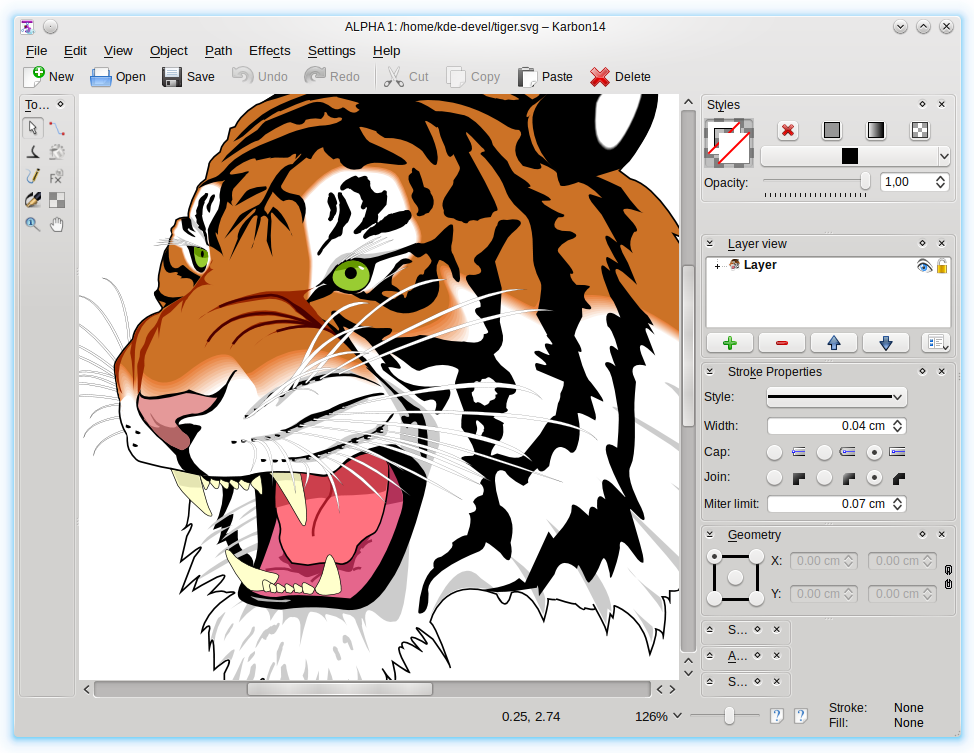Choose gradient fill style button

click(876, 130)
